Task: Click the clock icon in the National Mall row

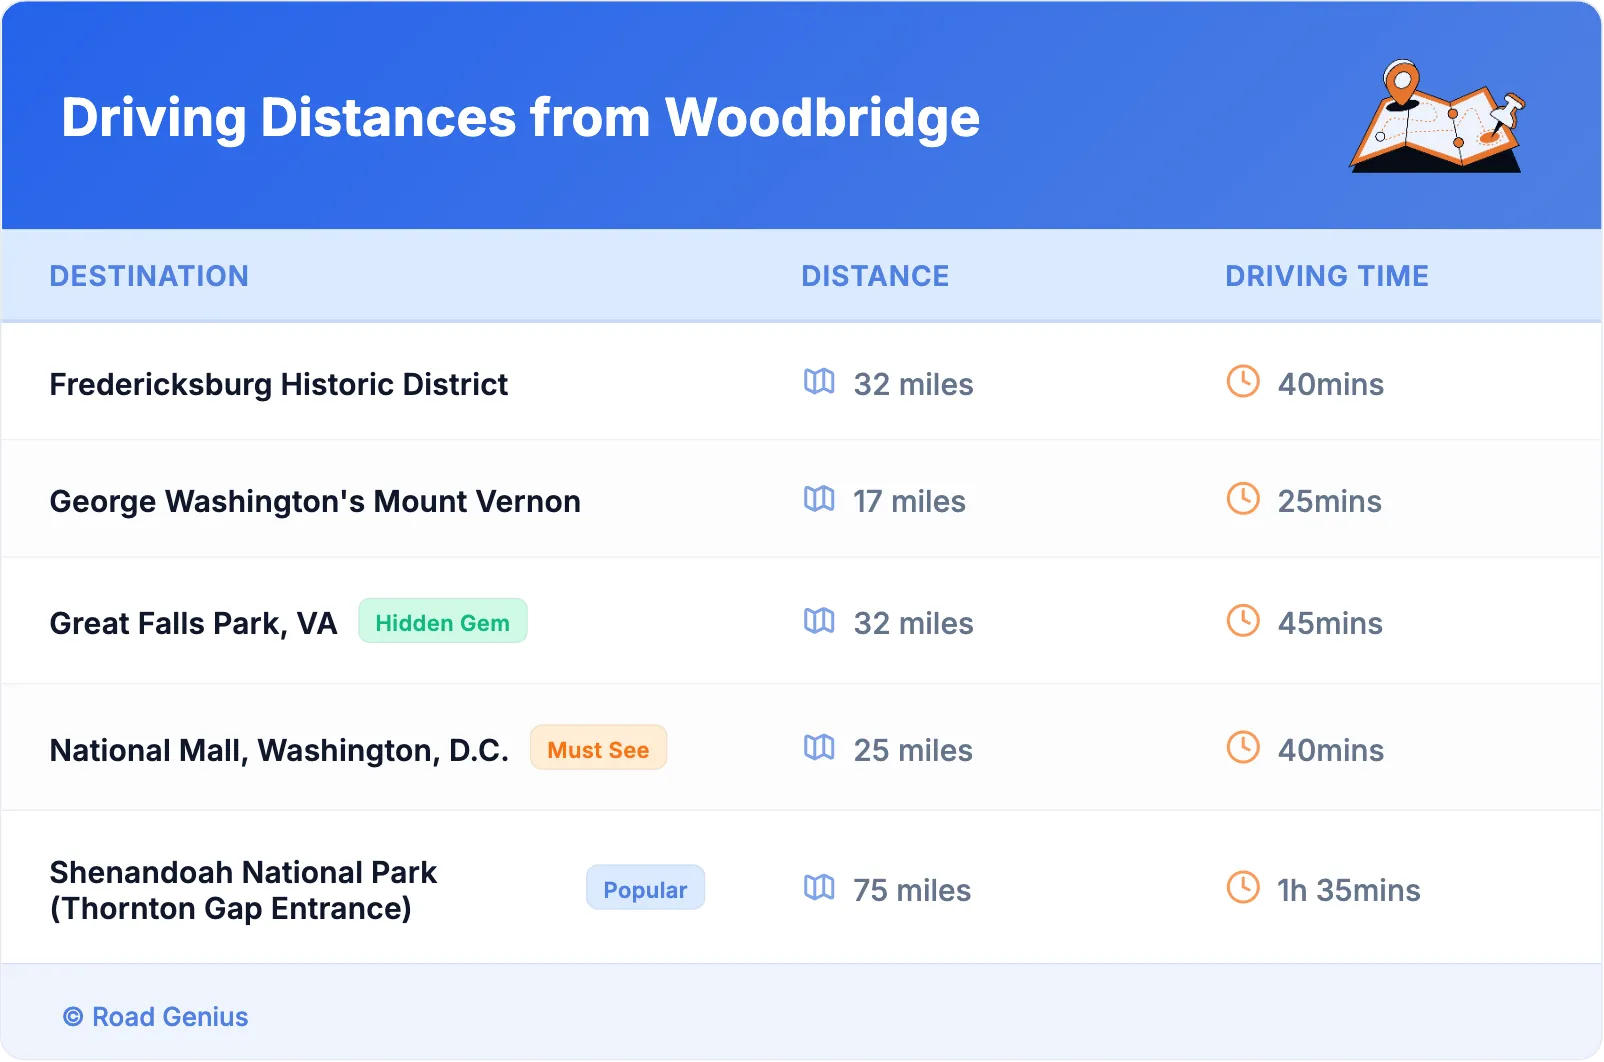Action: pyautogui.click(x=1243, y=748)
